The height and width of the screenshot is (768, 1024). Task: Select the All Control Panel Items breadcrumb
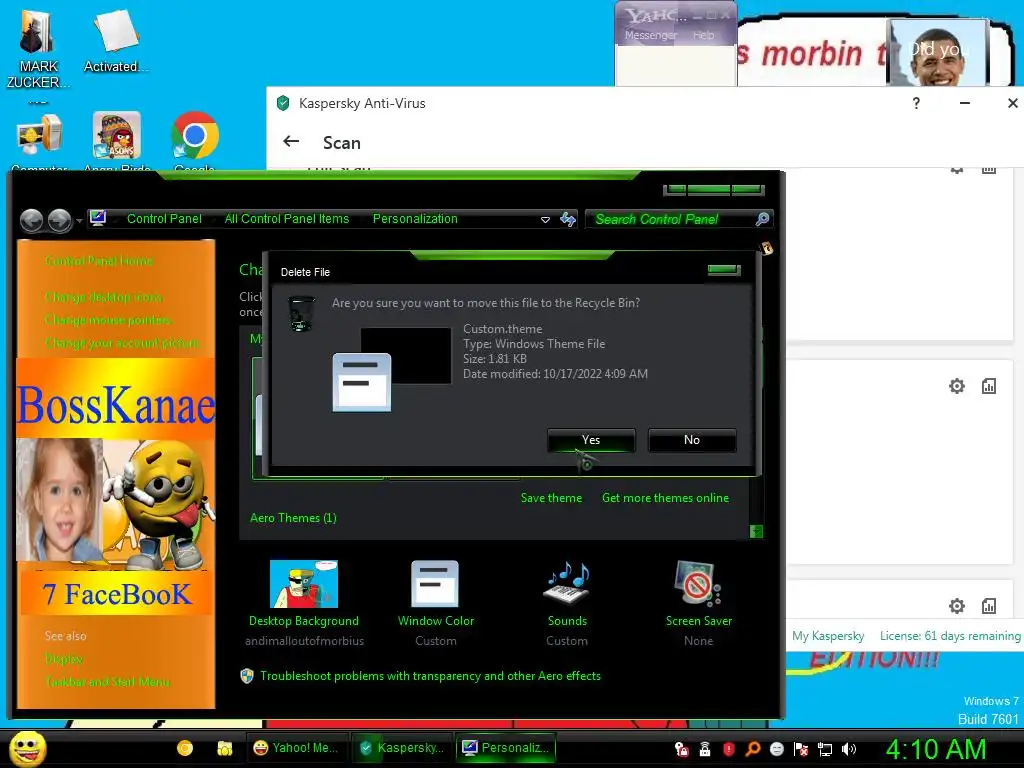(287, 219)
